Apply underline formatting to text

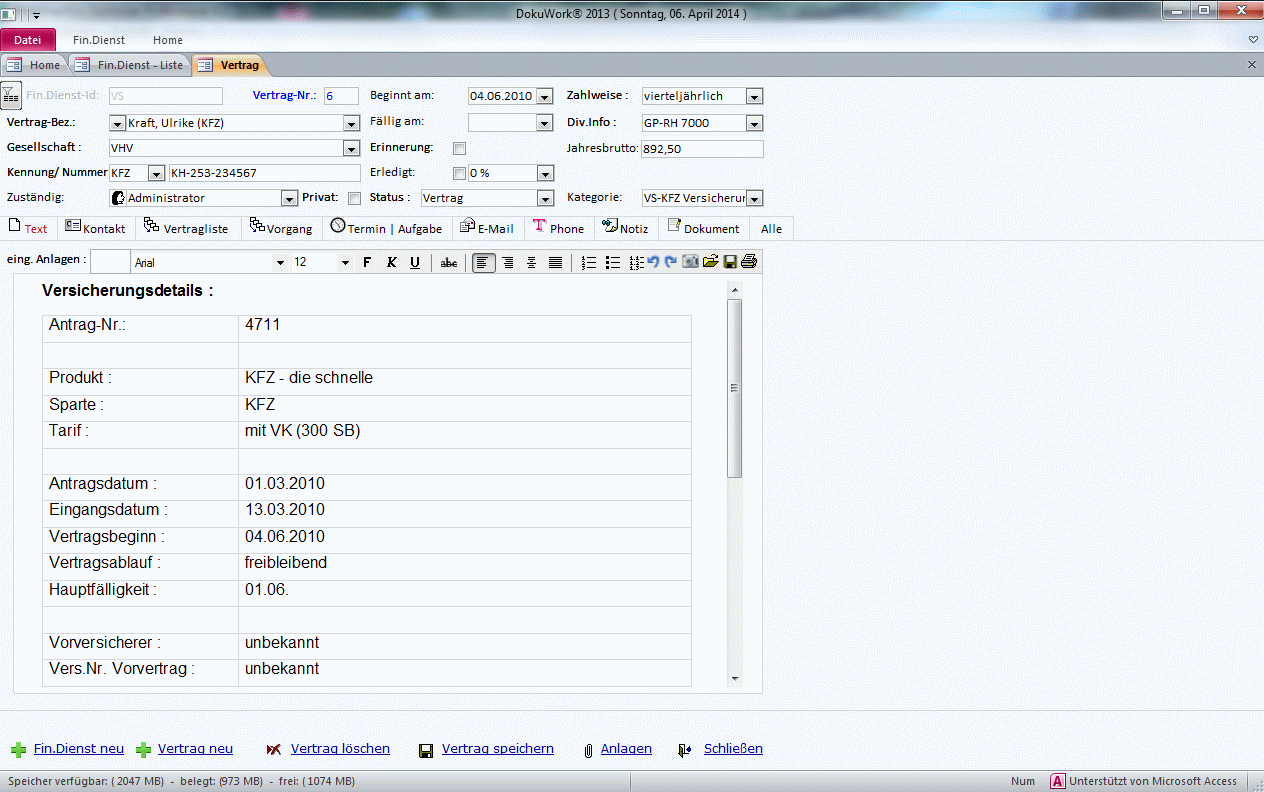pos(415,263)
